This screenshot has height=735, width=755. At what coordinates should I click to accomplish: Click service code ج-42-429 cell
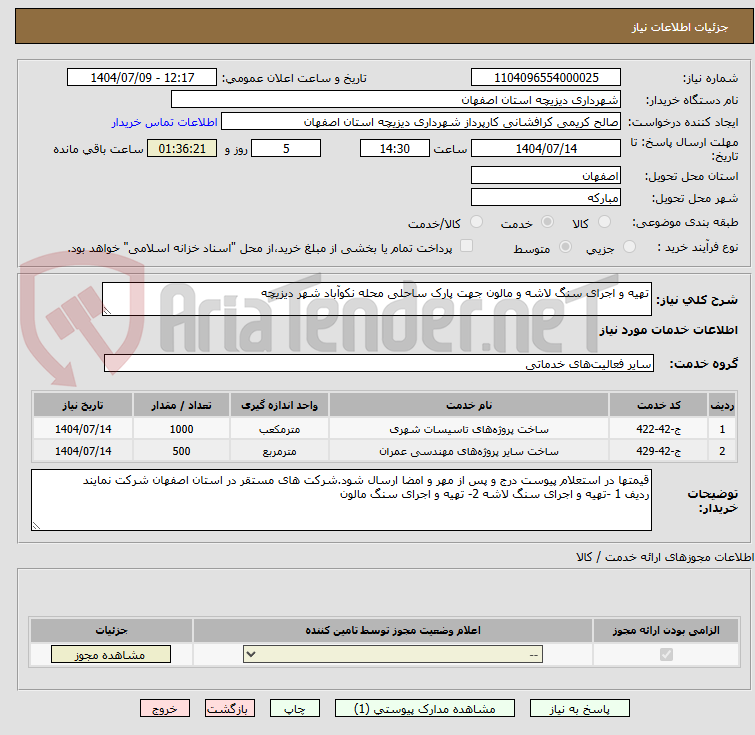(x=658, y=451)
